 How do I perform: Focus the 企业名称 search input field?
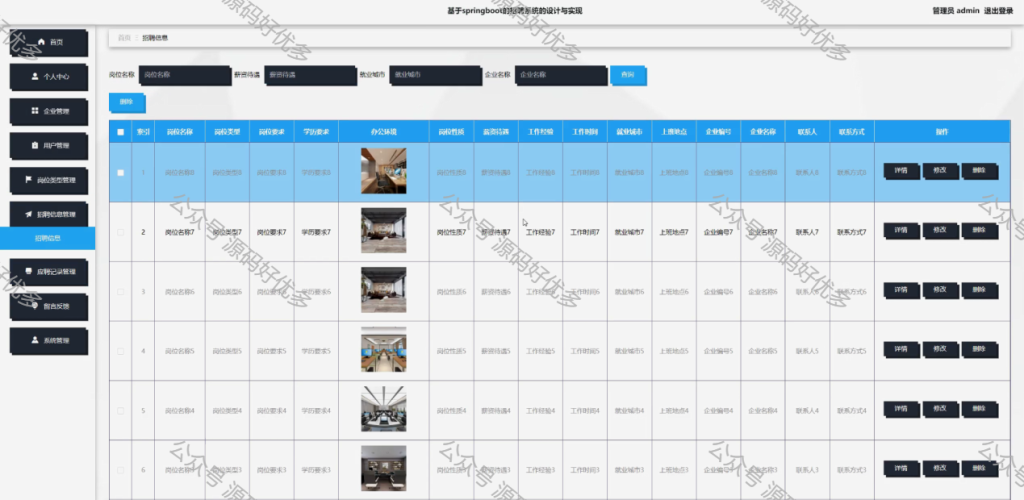[561, 76]
